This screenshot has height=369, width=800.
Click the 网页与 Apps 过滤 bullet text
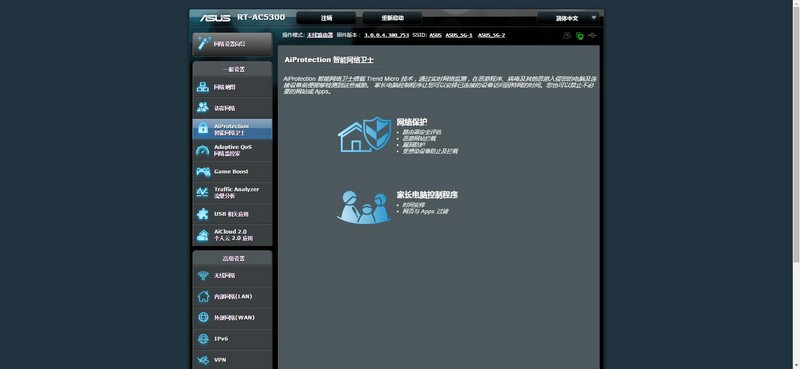(x=426, y=211)
